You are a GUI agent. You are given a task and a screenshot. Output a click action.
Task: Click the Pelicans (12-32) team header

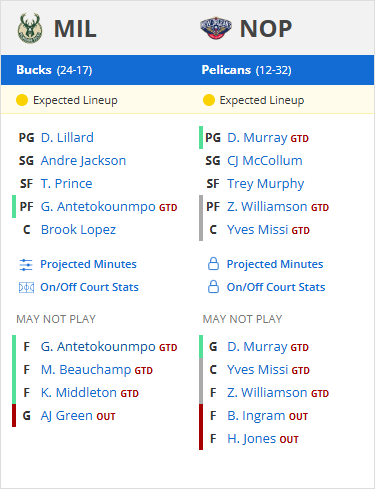(246, 70)
